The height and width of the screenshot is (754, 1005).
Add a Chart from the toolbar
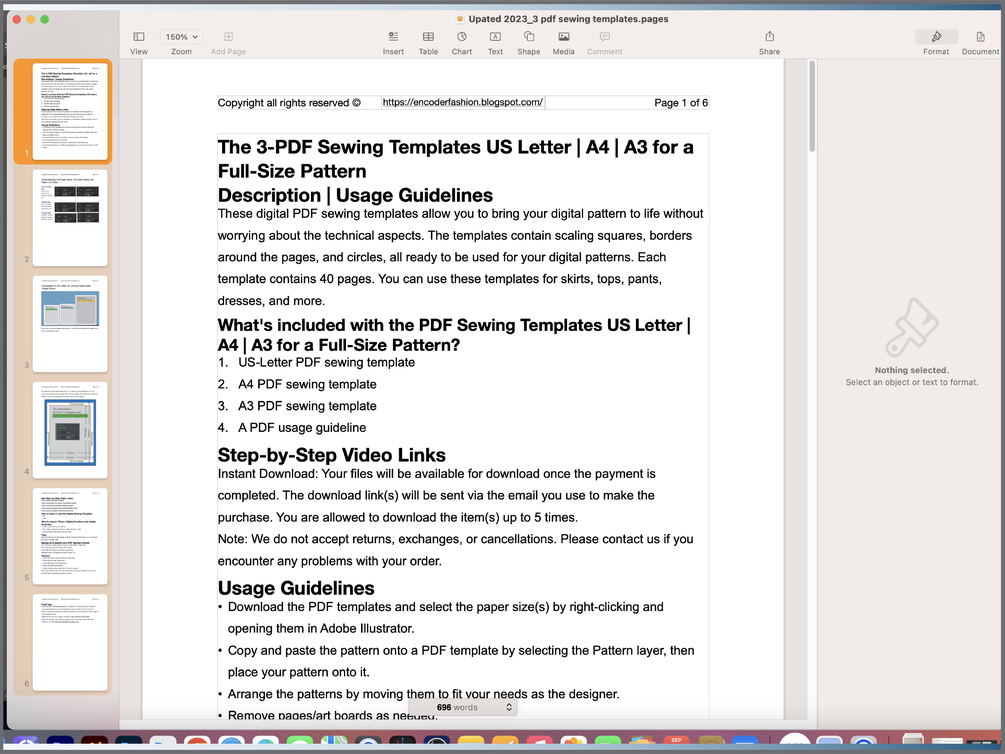461,43
